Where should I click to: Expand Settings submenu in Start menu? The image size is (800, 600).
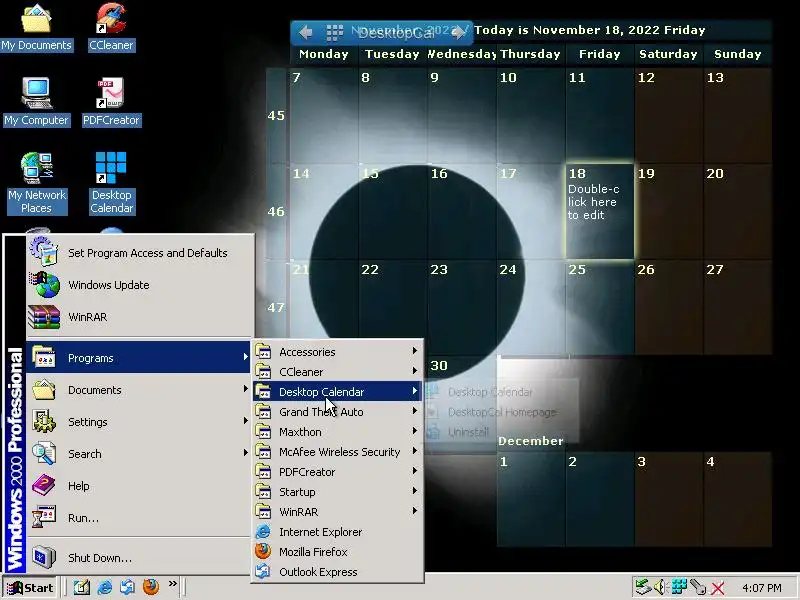coord(139,422)
